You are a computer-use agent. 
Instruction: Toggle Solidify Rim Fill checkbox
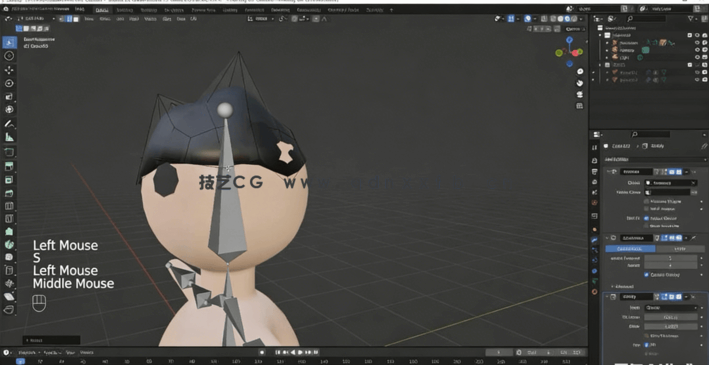[x=647, y=345]
